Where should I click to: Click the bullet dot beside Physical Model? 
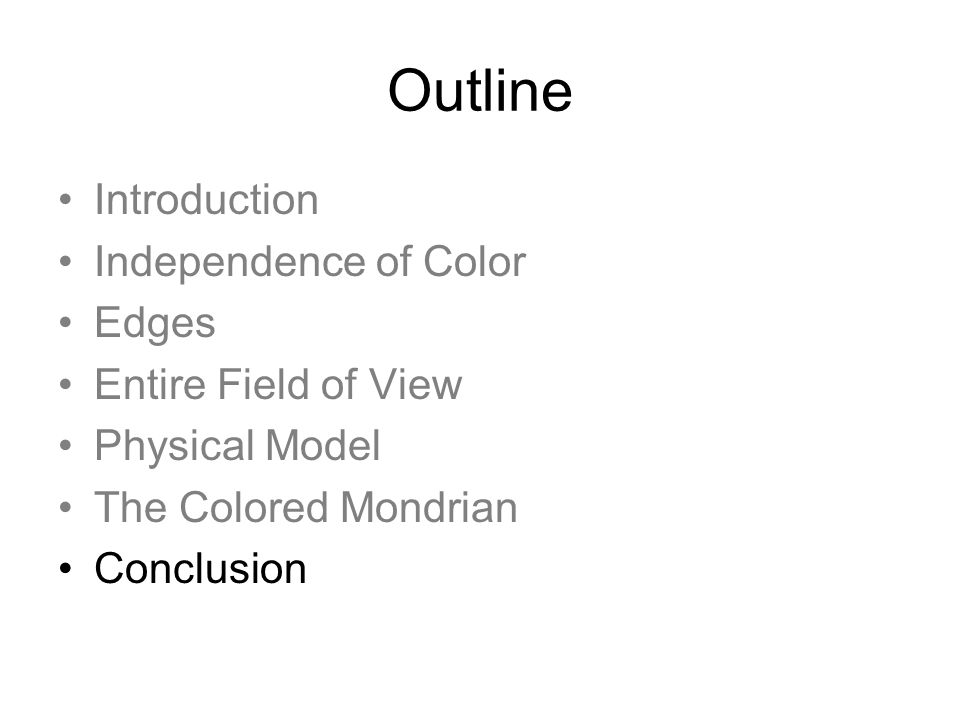click(x=66, y=446)
